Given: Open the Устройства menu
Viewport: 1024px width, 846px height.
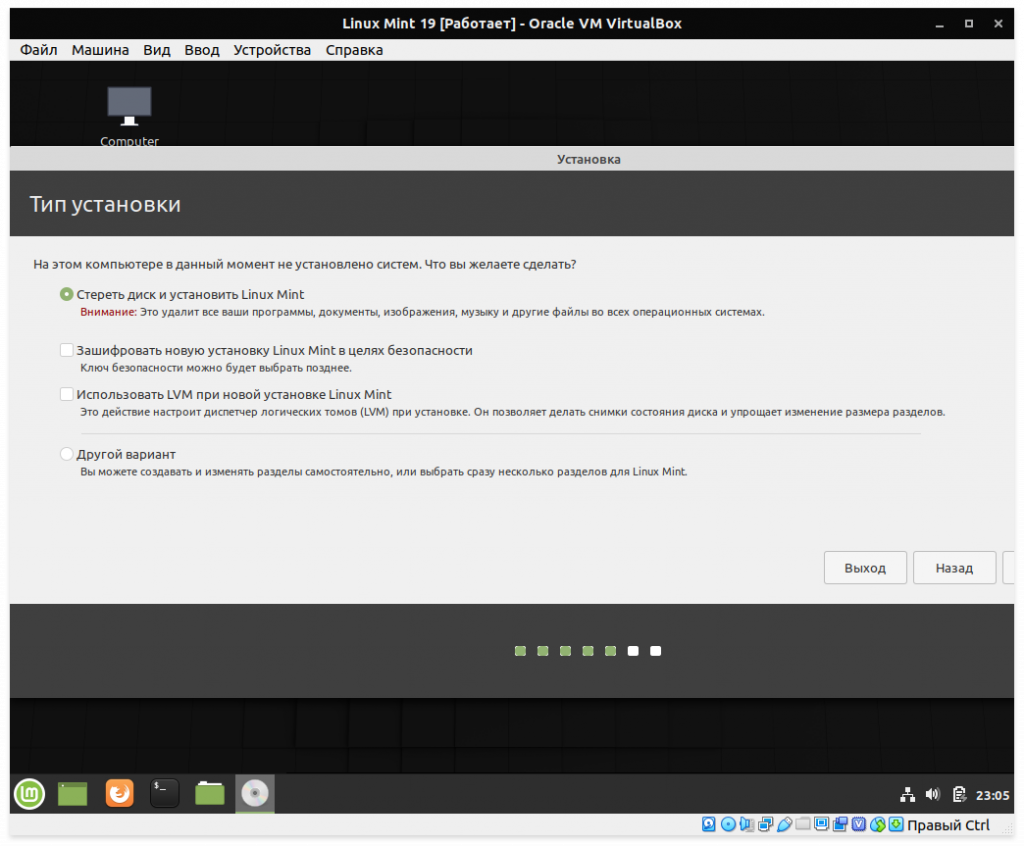Looking at the screenshot, I should pyautogui.click(x=272, y=50).
